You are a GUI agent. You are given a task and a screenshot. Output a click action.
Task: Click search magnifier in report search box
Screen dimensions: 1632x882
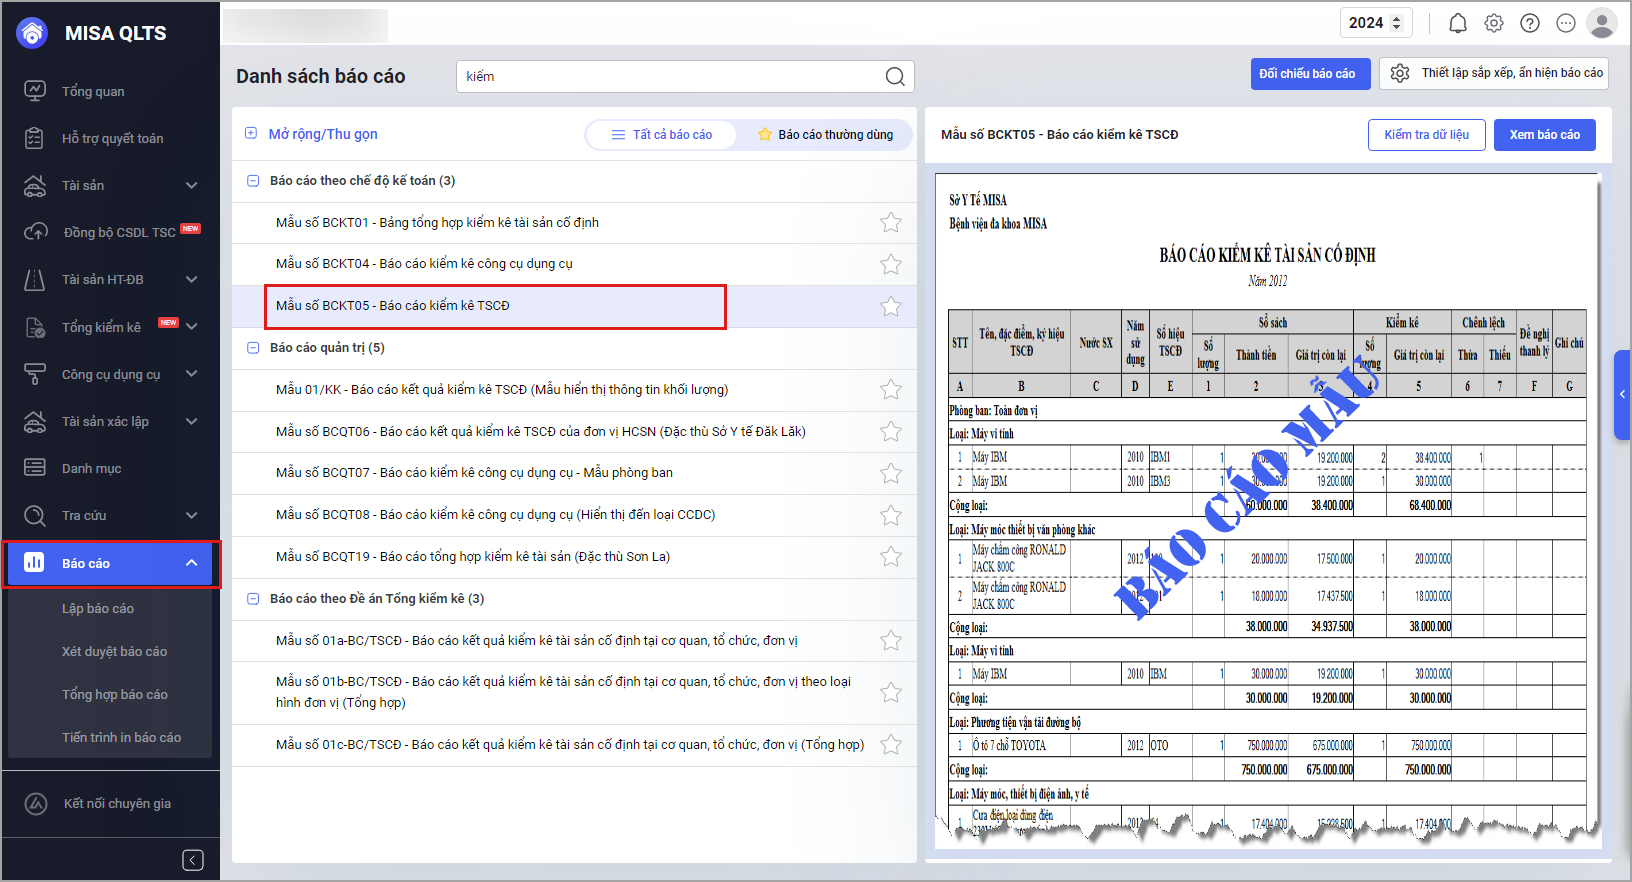(895, 77)
